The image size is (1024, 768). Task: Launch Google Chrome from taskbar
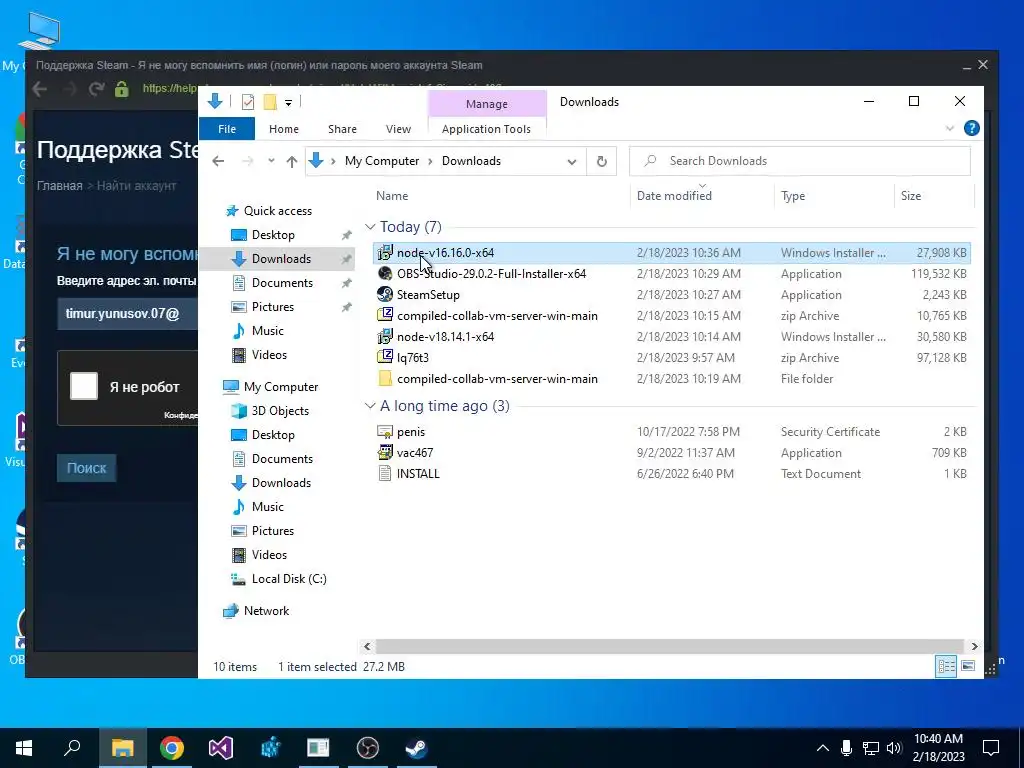point(171,748)
